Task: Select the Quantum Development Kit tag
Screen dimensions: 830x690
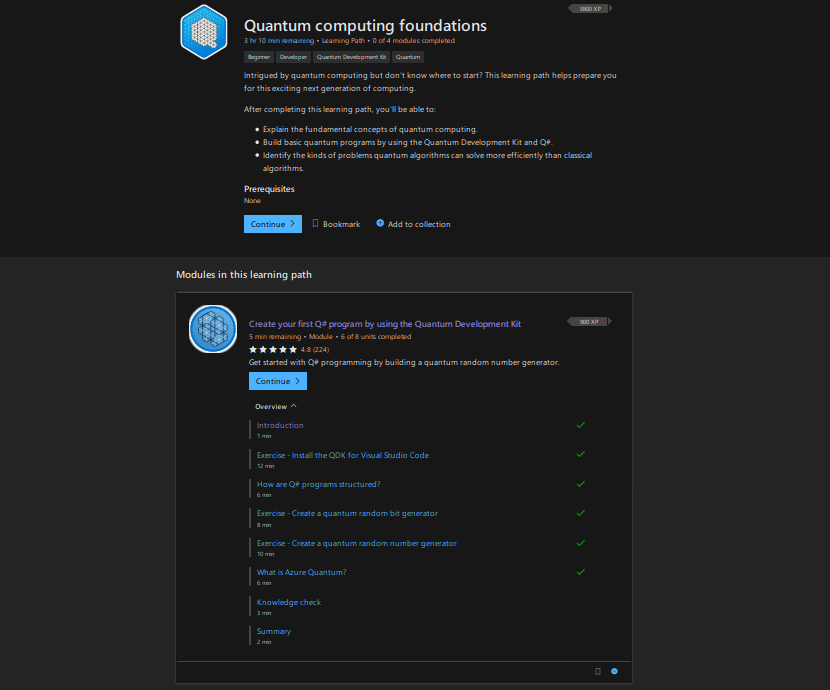Action: [x=351, y=57]
